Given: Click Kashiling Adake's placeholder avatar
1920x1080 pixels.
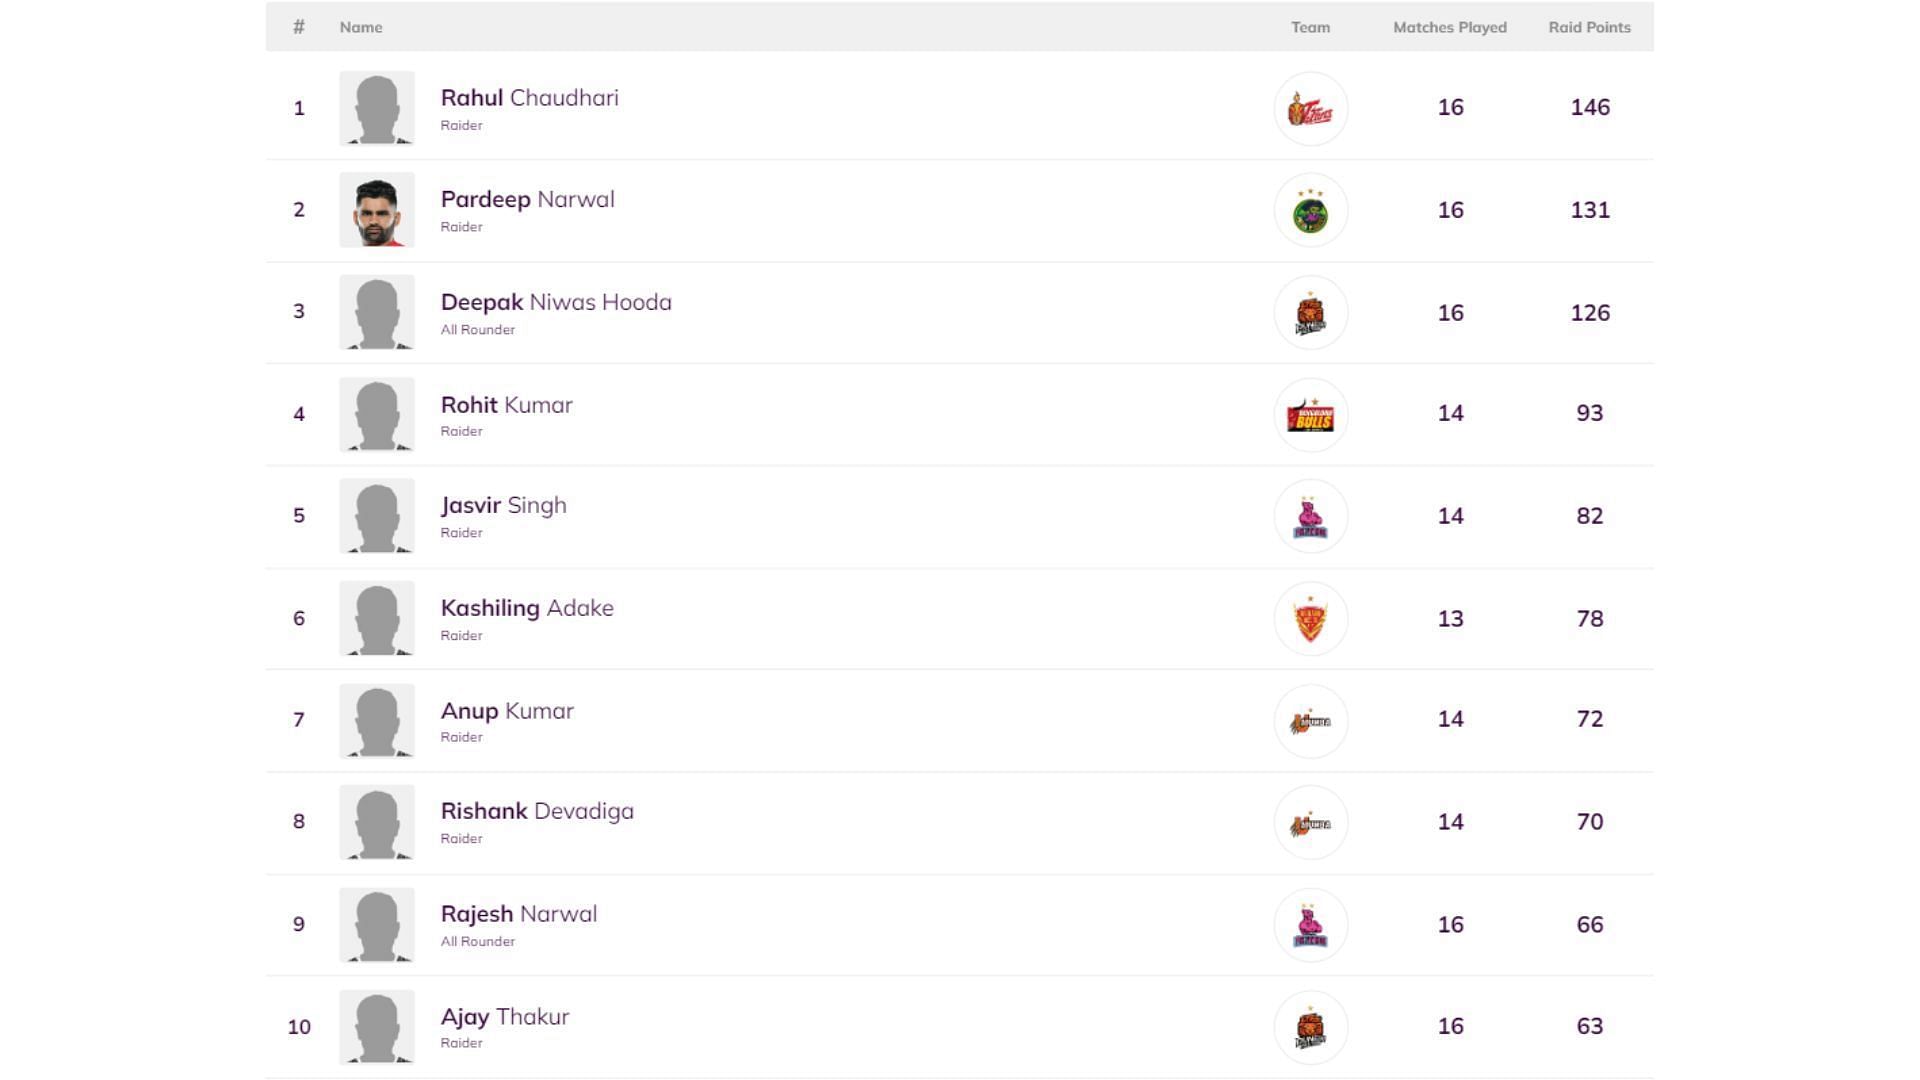Looking at the screenshot, I should [377, 618].
